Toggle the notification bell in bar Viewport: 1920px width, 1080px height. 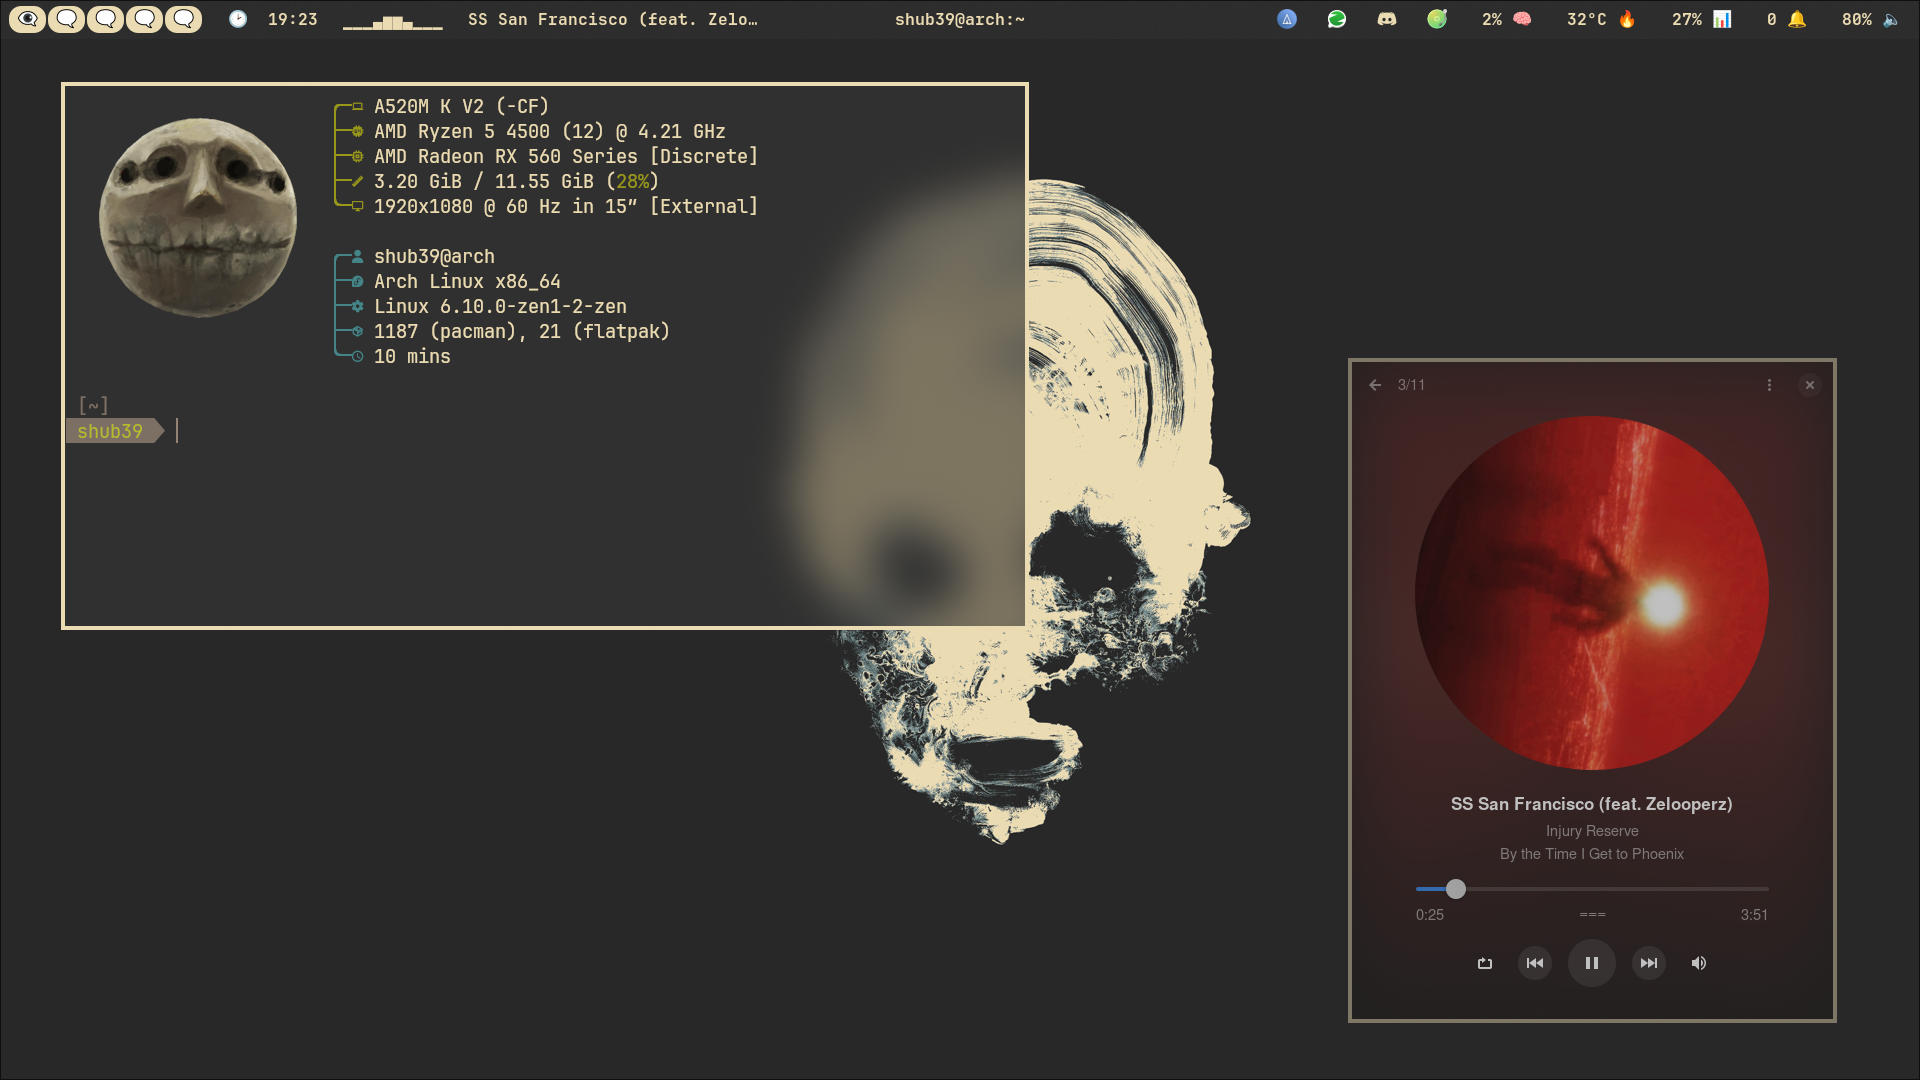[1796, 19]
